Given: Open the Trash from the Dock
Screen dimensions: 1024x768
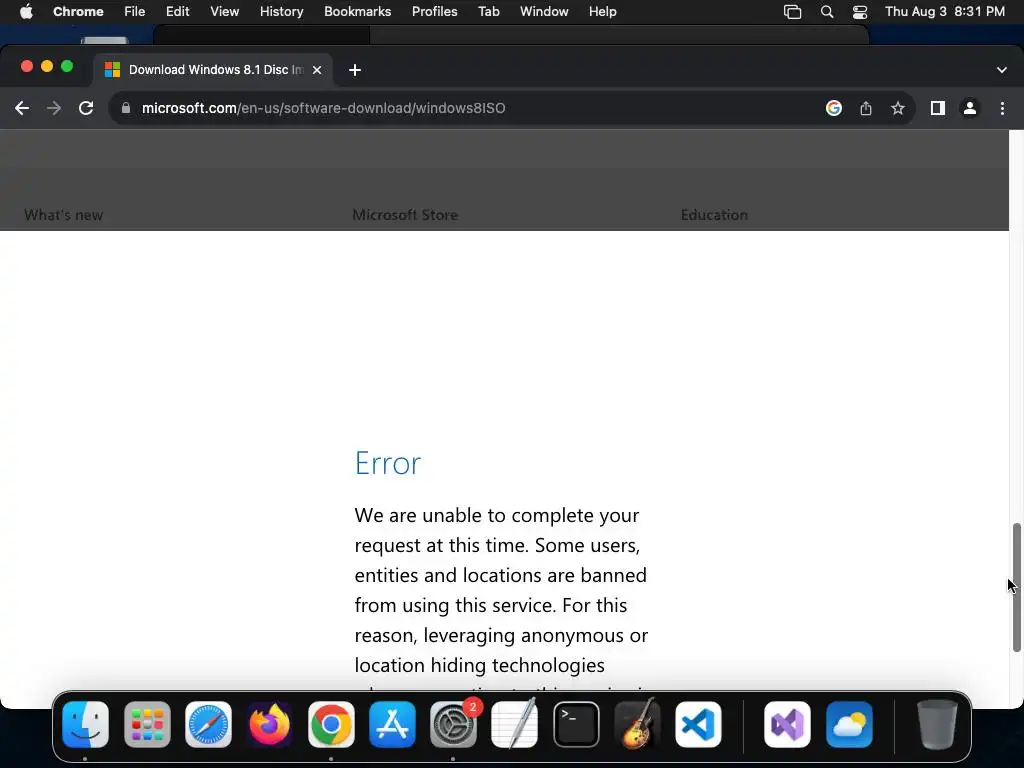Looking at the screenshot, I should pyautogui.click(x=937, y=724).
